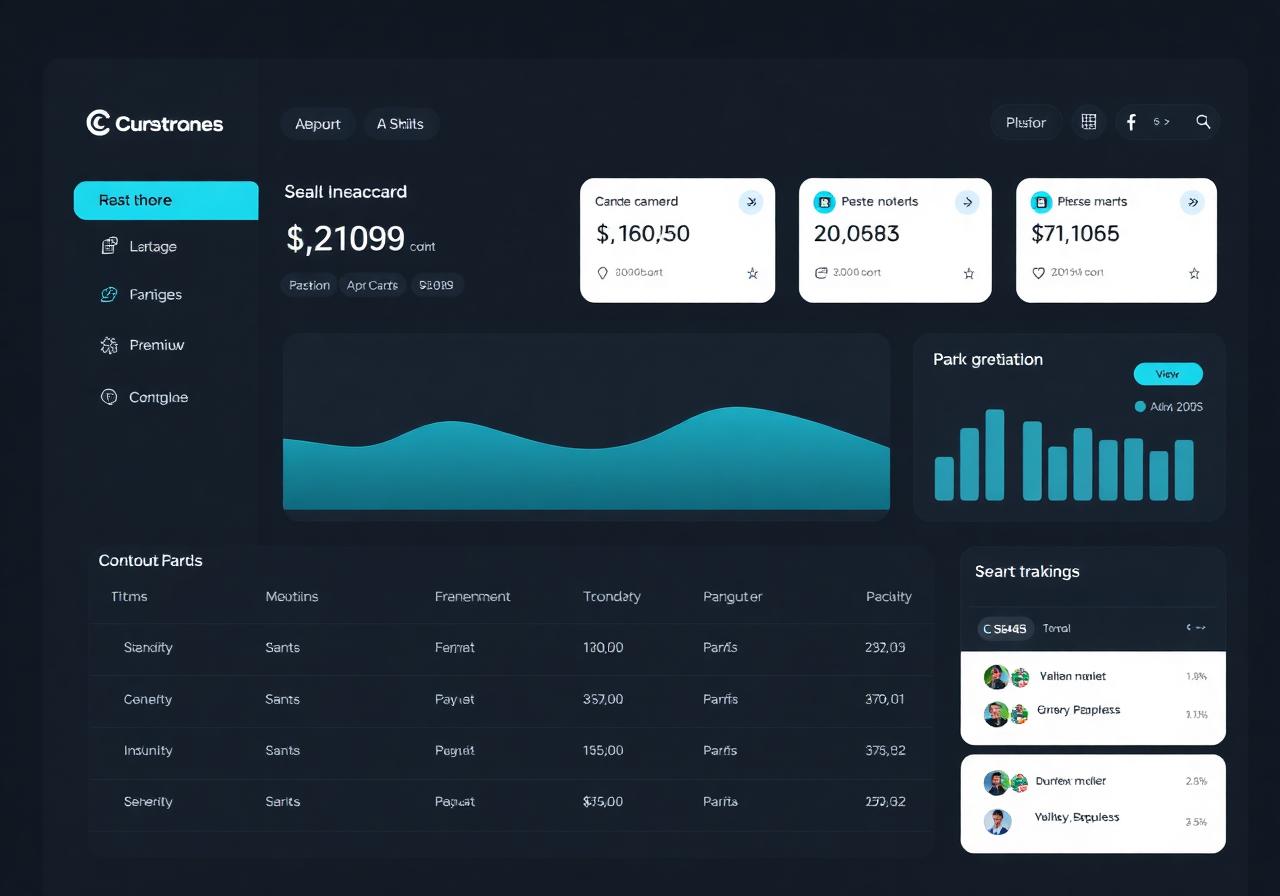Click the Insunity table row name

click(148, 751)
